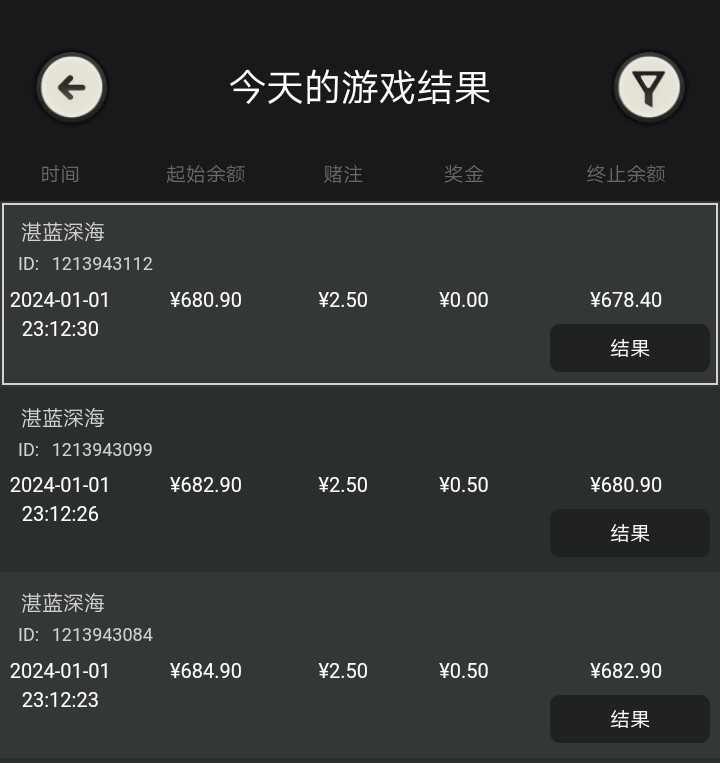Screen dimensions: 720x763
Task: Open 结果 for game ID 1213943084
Action: tap(630, 719)
